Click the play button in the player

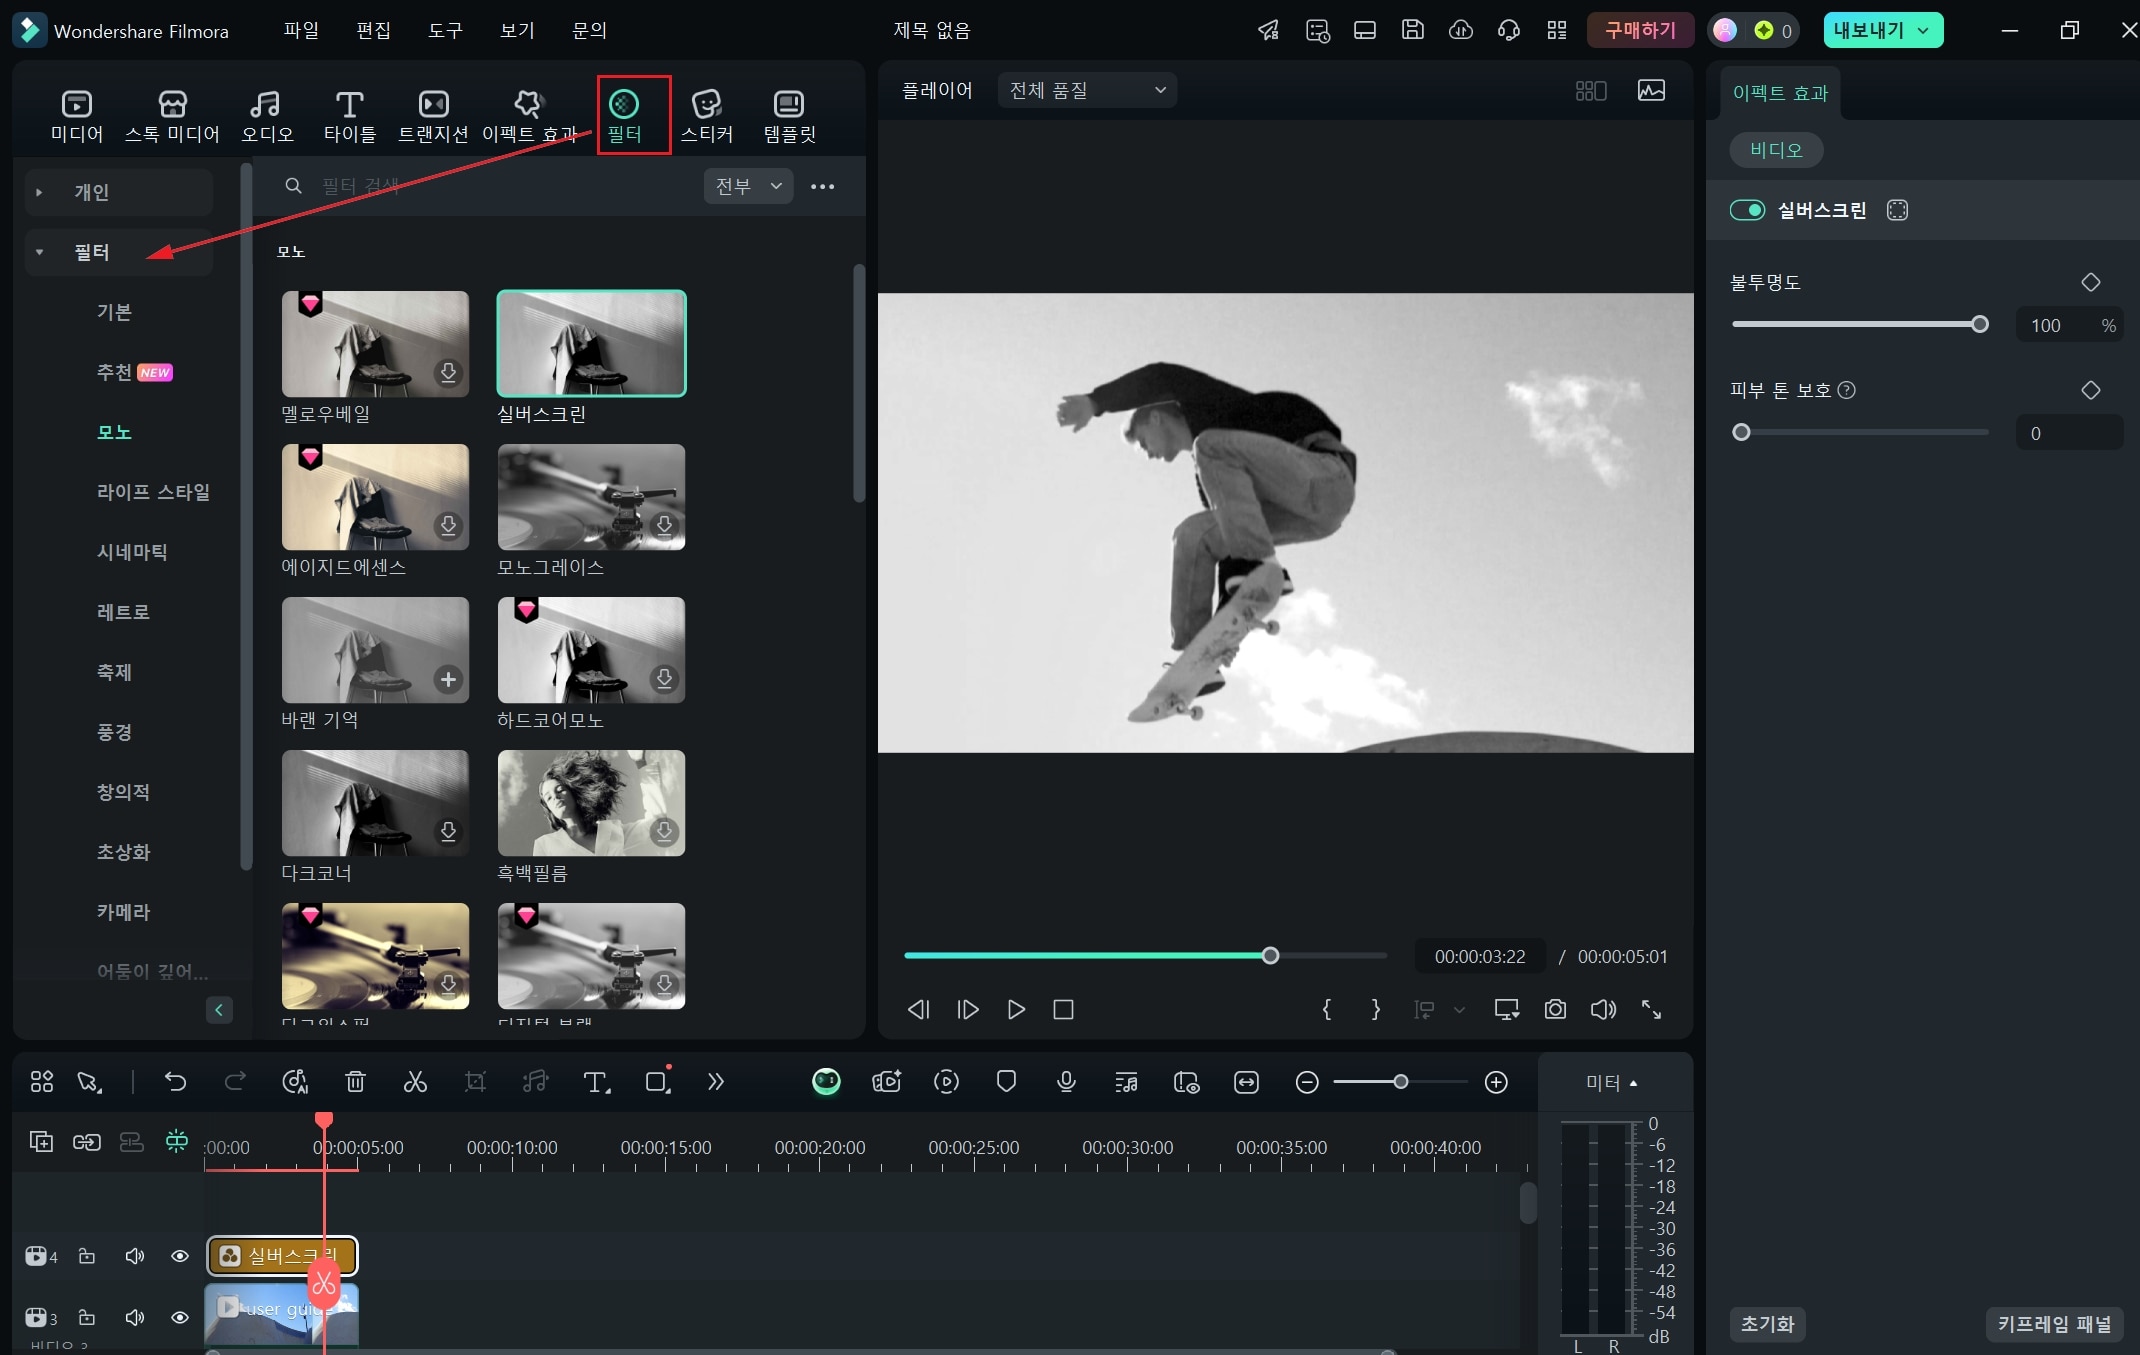pyautogui.click(x=1016, y=1009)
